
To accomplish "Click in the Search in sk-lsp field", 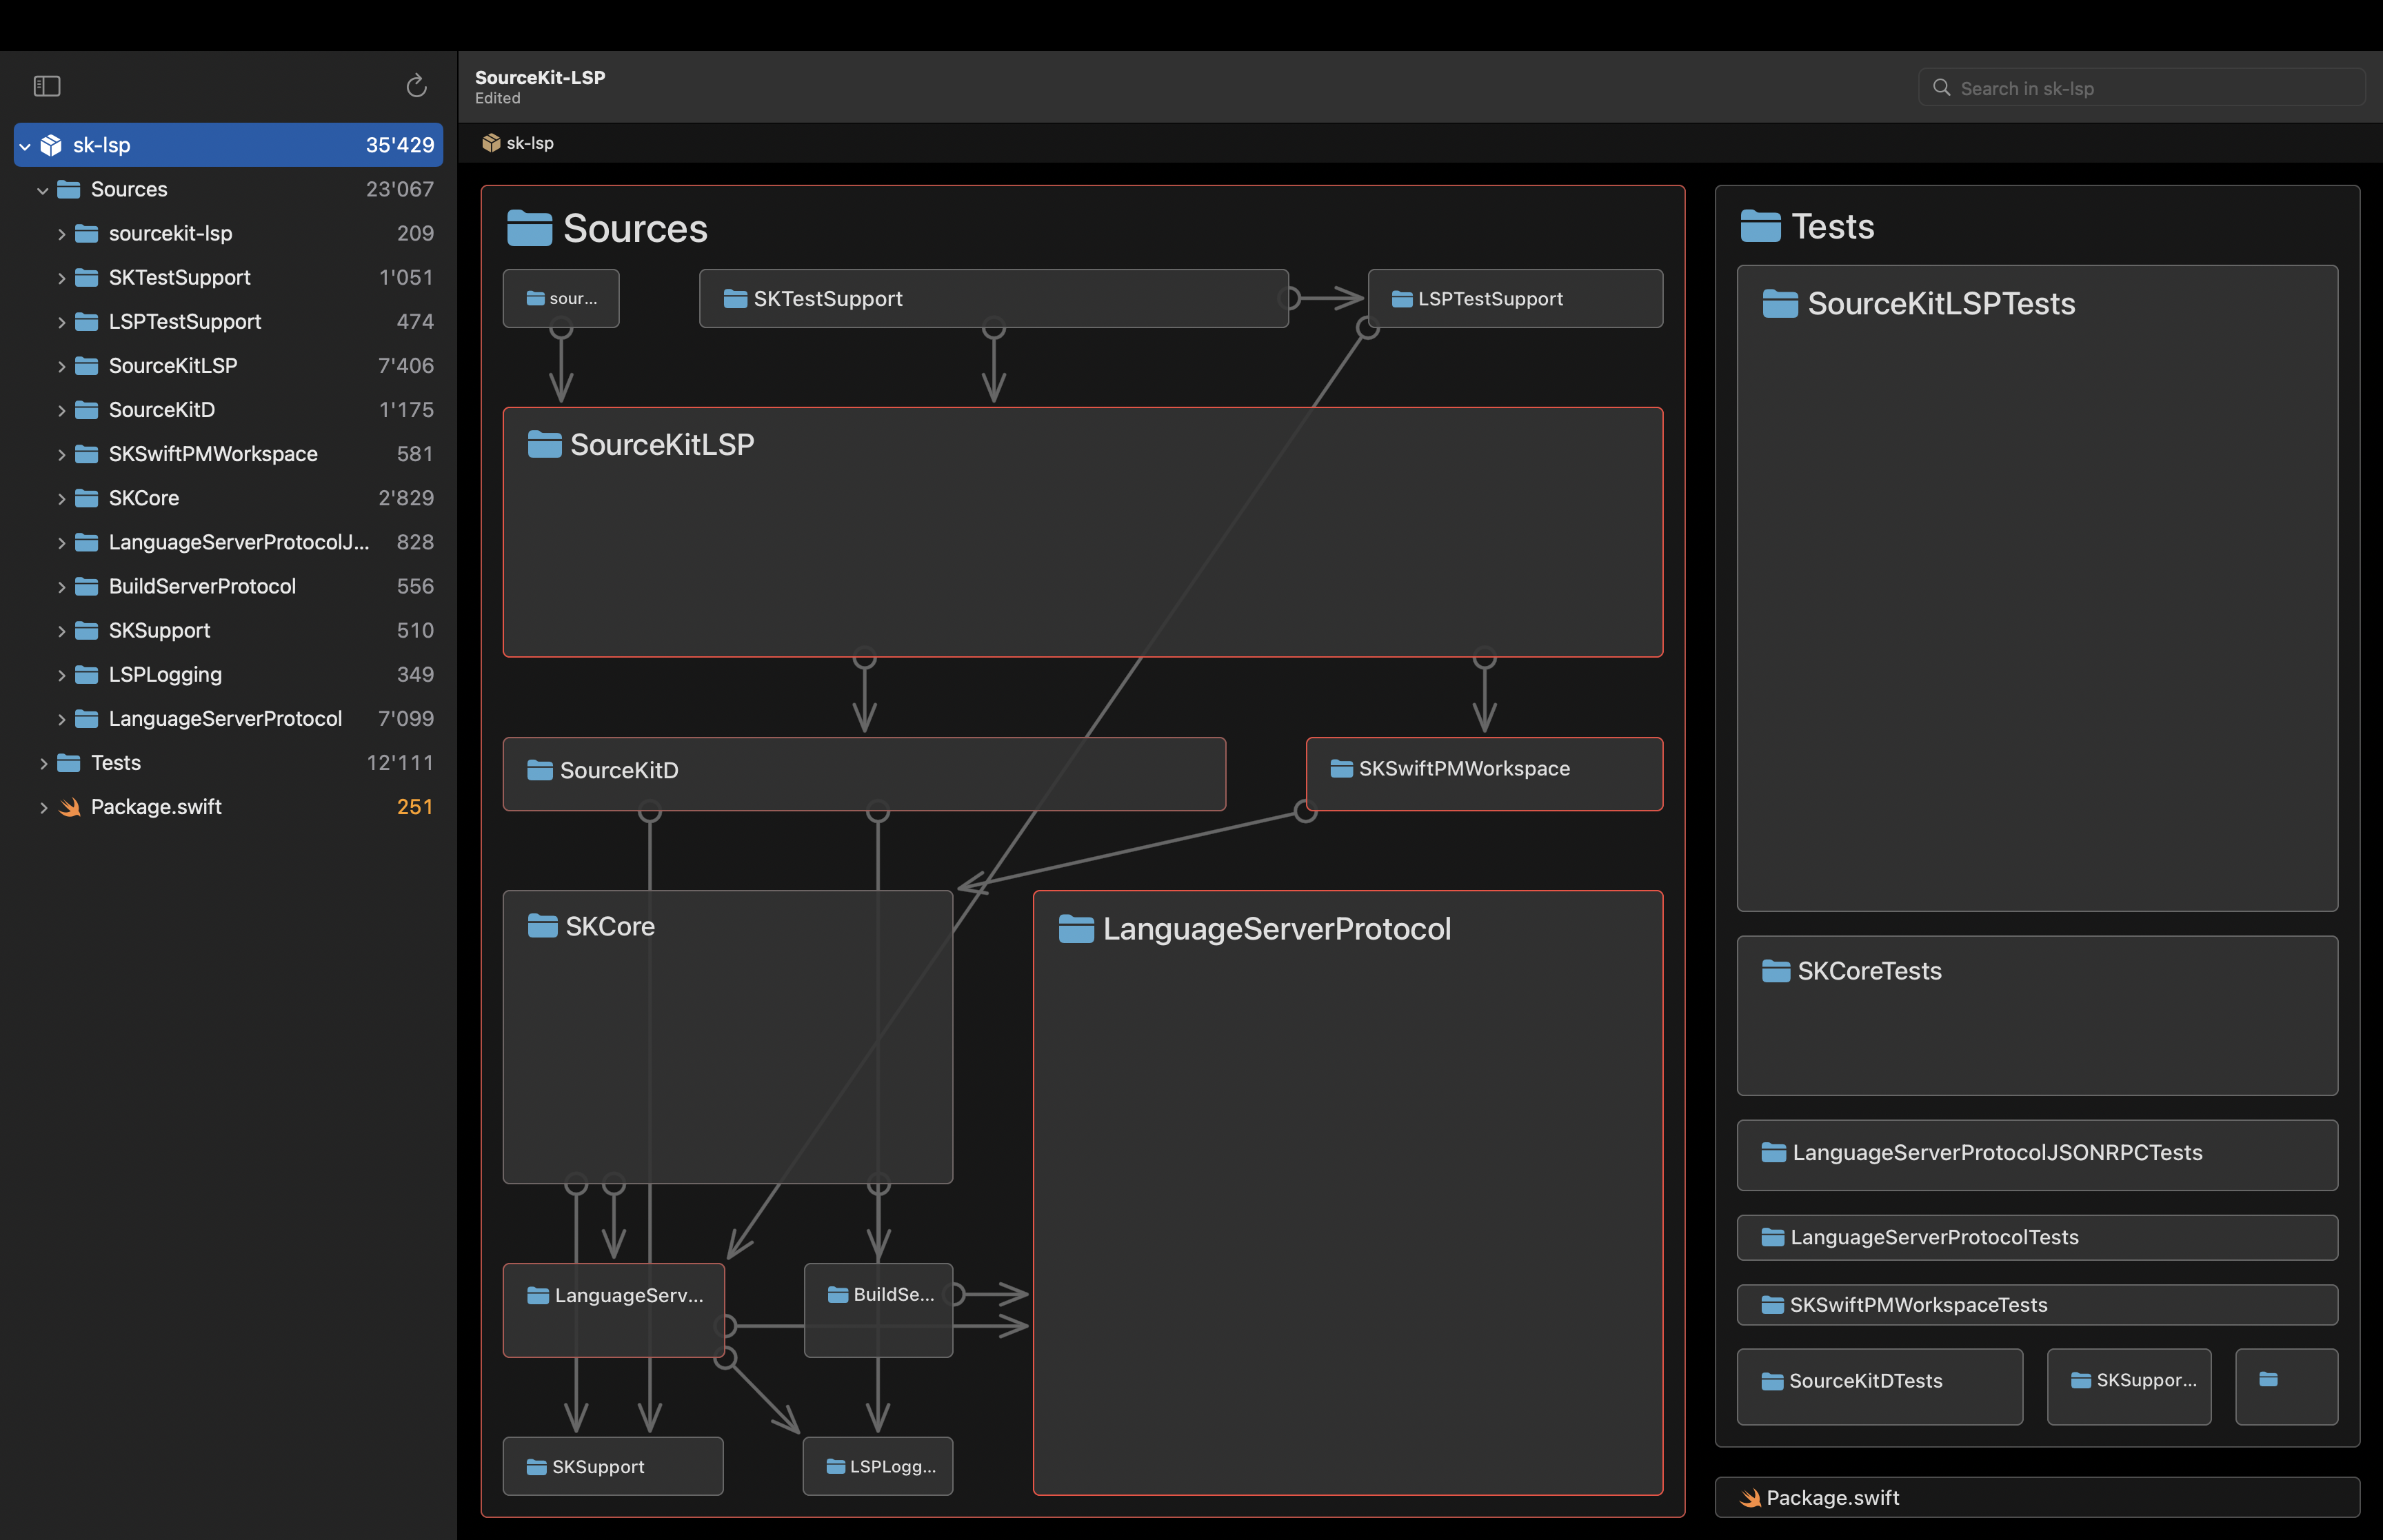I will click(2141, 88).
